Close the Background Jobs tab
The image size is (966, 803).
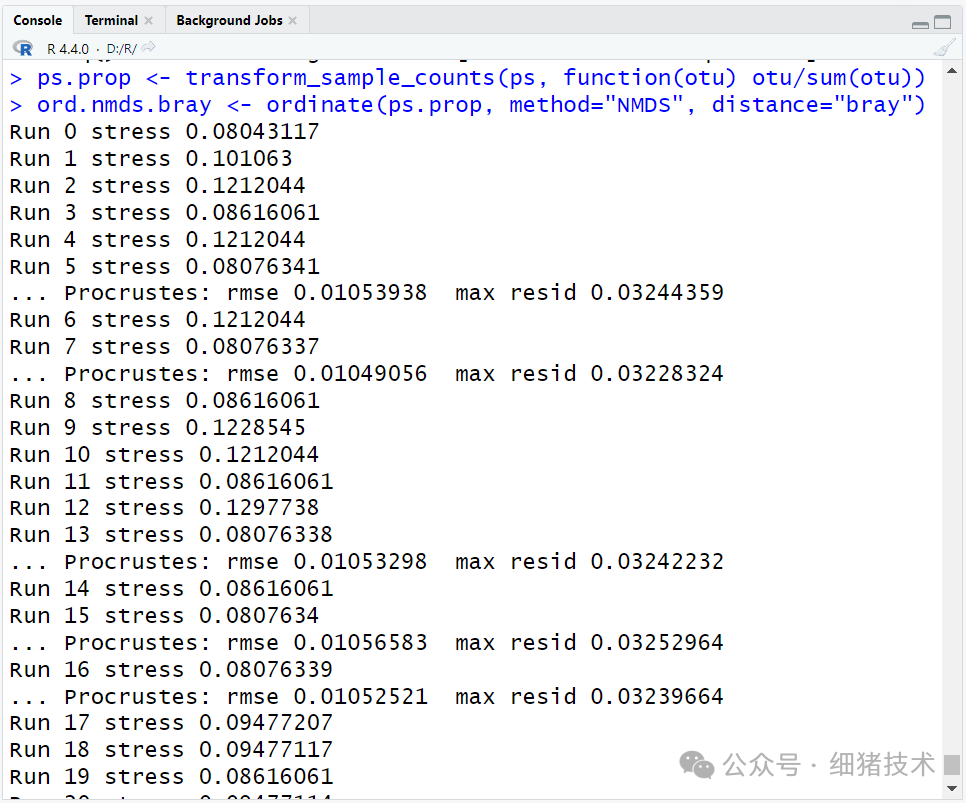tap(293, 21)
